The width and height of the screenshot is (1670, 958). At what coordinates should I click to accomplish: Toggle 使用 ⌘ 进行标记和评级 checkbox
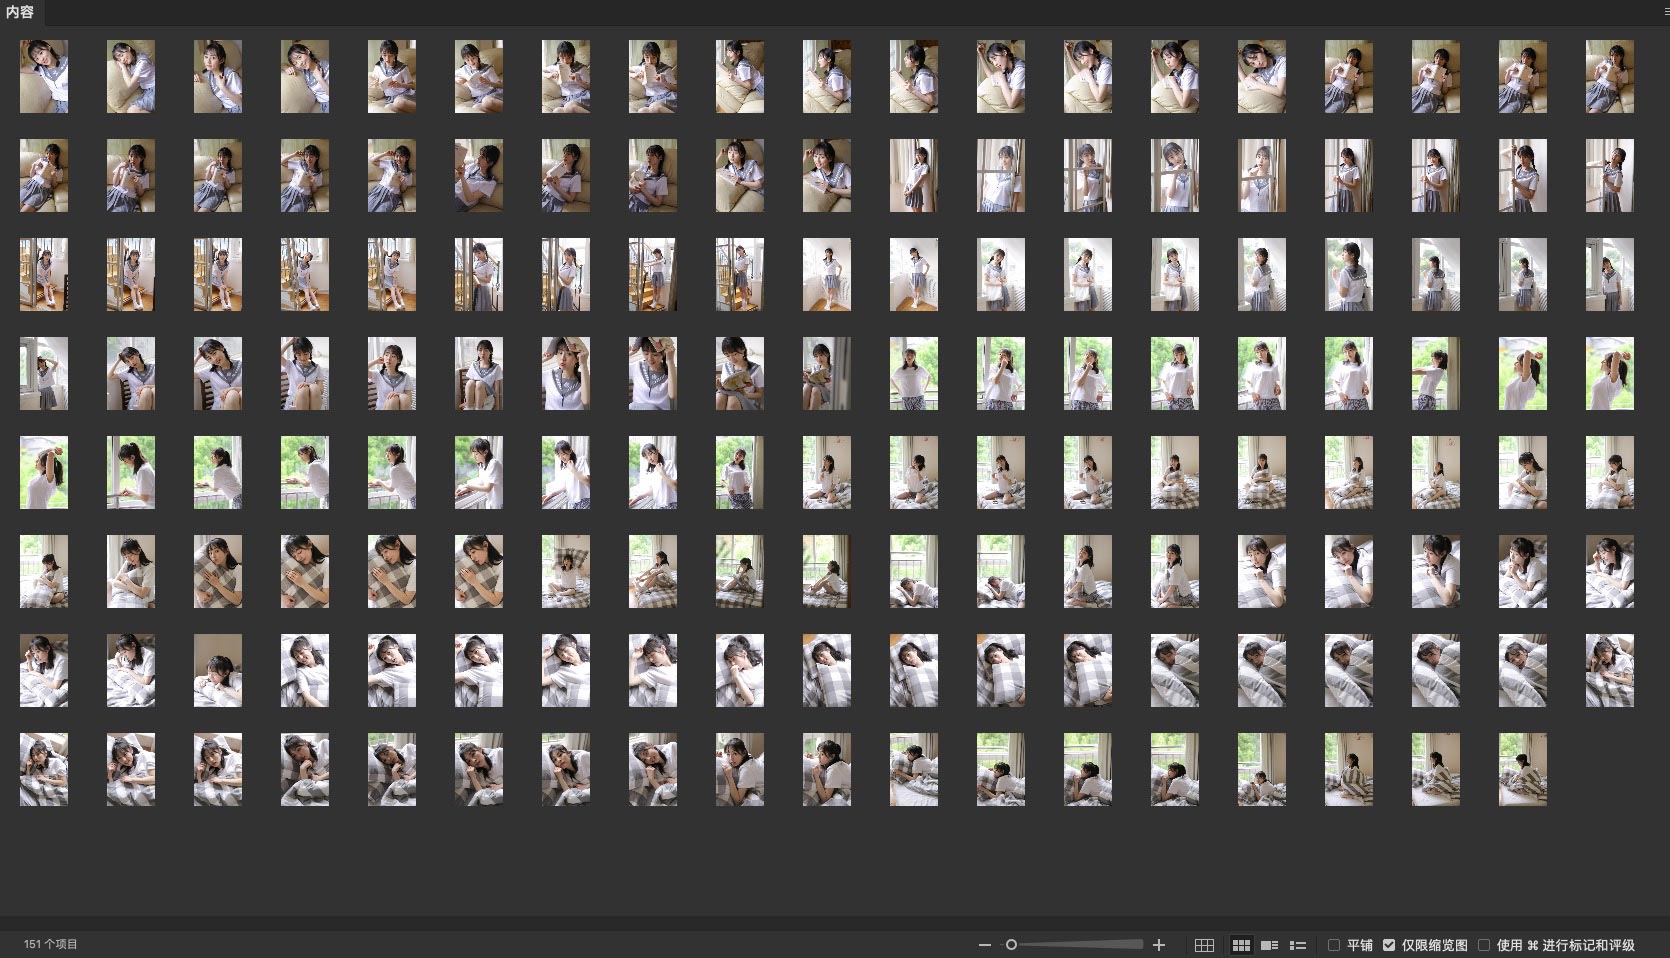tap(1484, 945)
